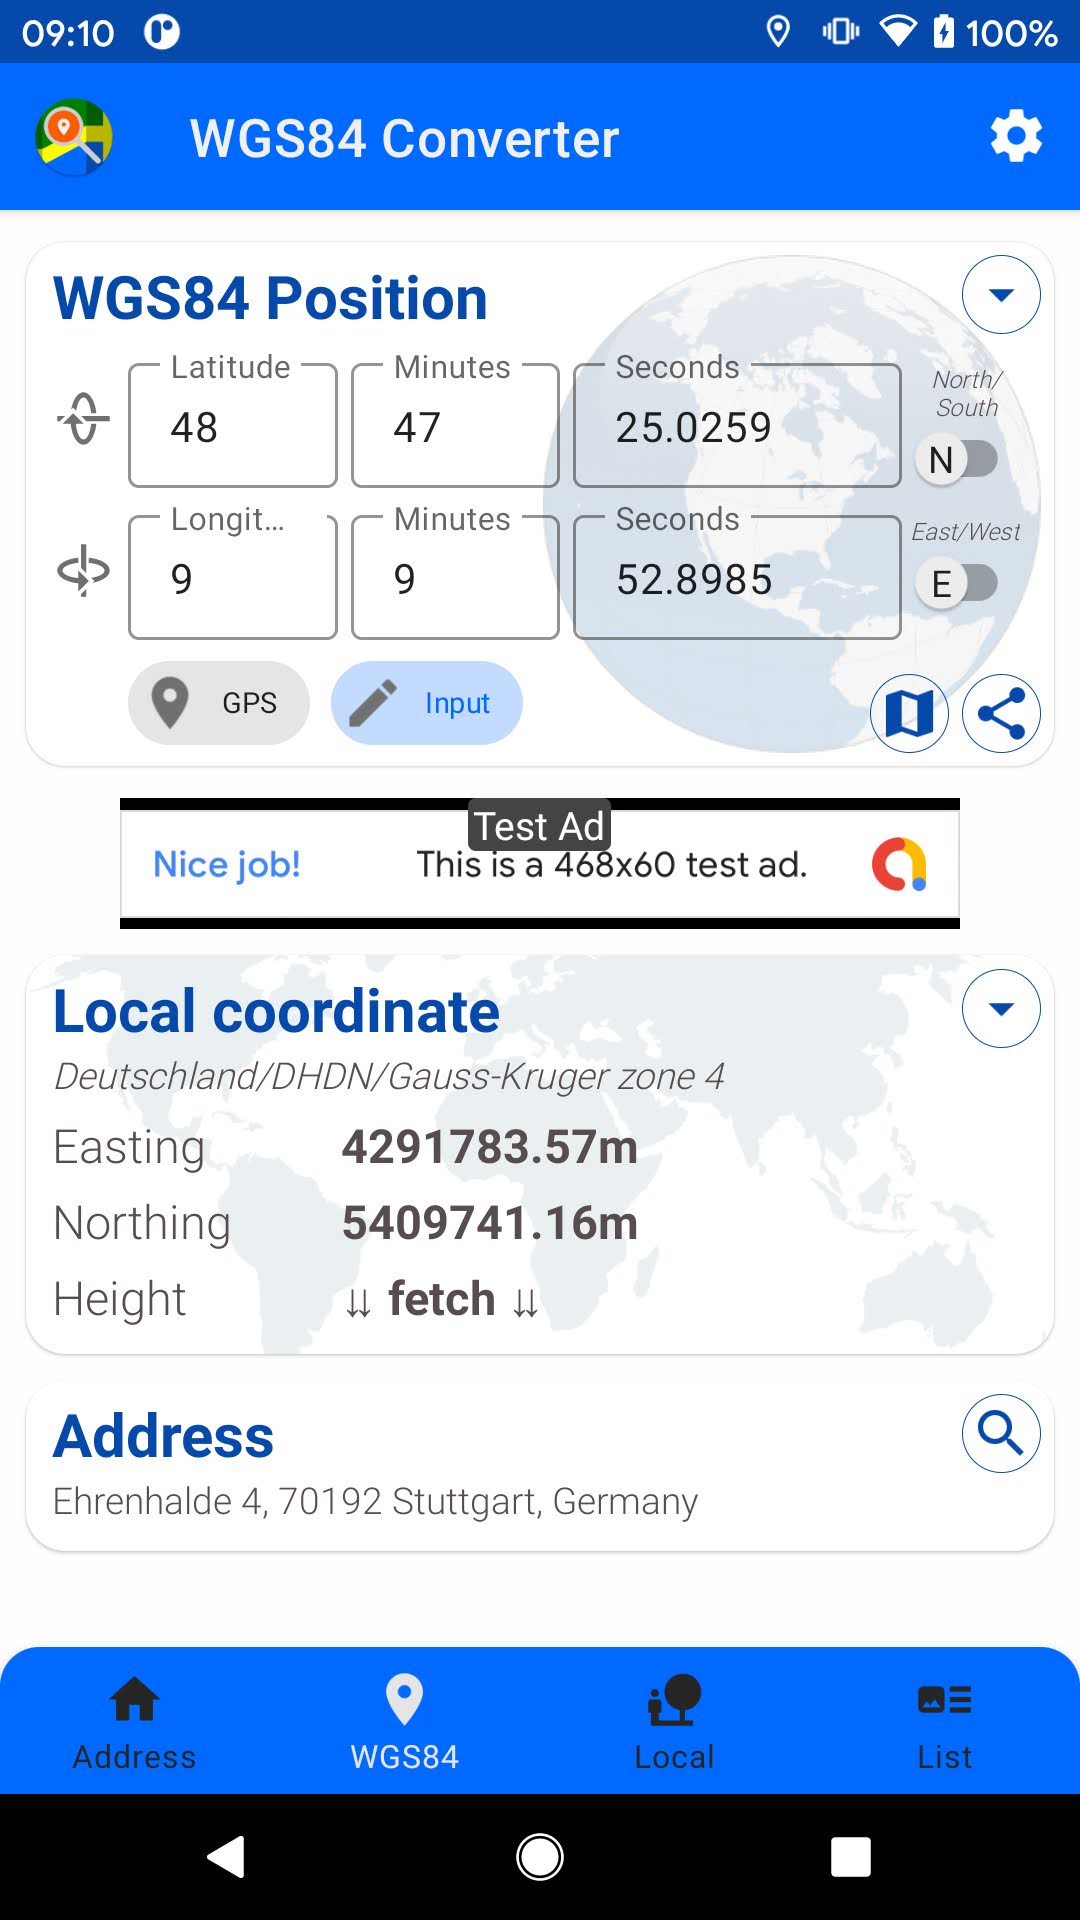Fetch the Height value
This screenshot has height=1920, width=1080.
441,1299
